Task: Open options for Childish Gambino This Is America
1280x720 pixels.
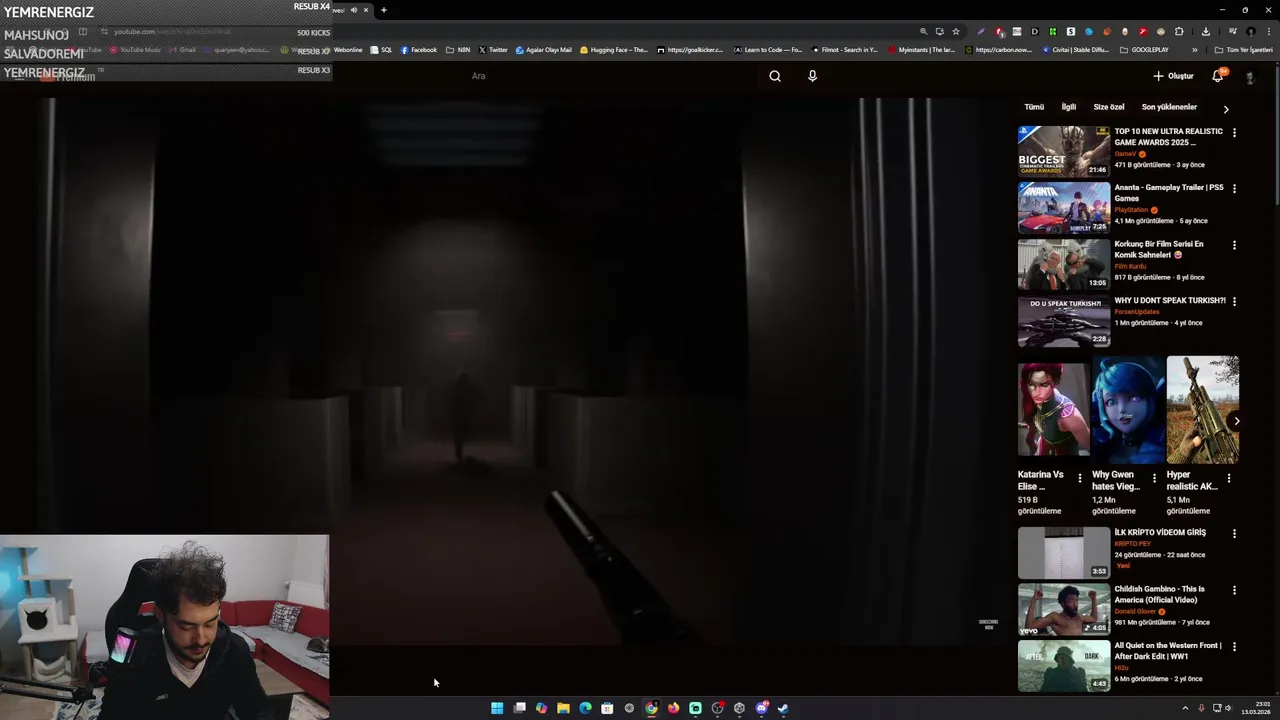Action: click(x=1234, y=590)
